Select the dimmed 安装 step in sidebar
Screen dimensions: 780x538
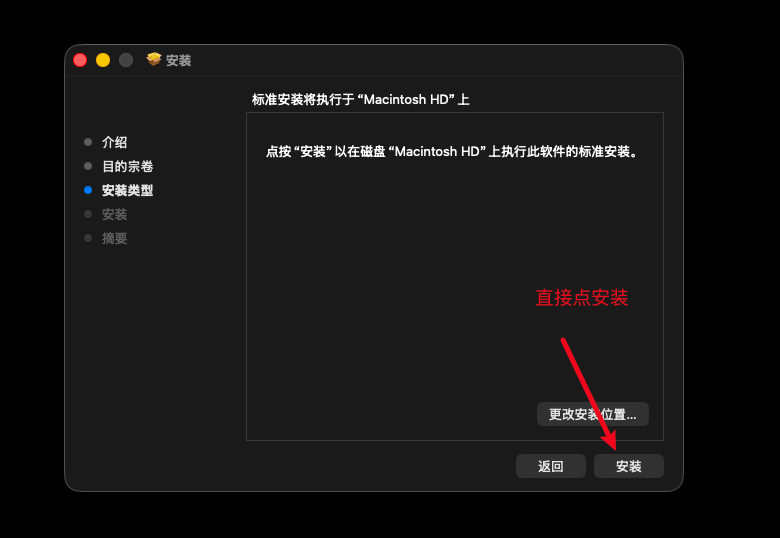(114, 214)
